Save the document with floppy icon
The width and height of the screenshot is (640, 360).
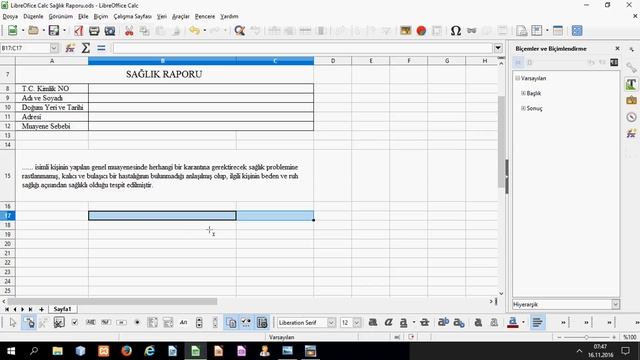pyautogui.click(x=53, y=31)
